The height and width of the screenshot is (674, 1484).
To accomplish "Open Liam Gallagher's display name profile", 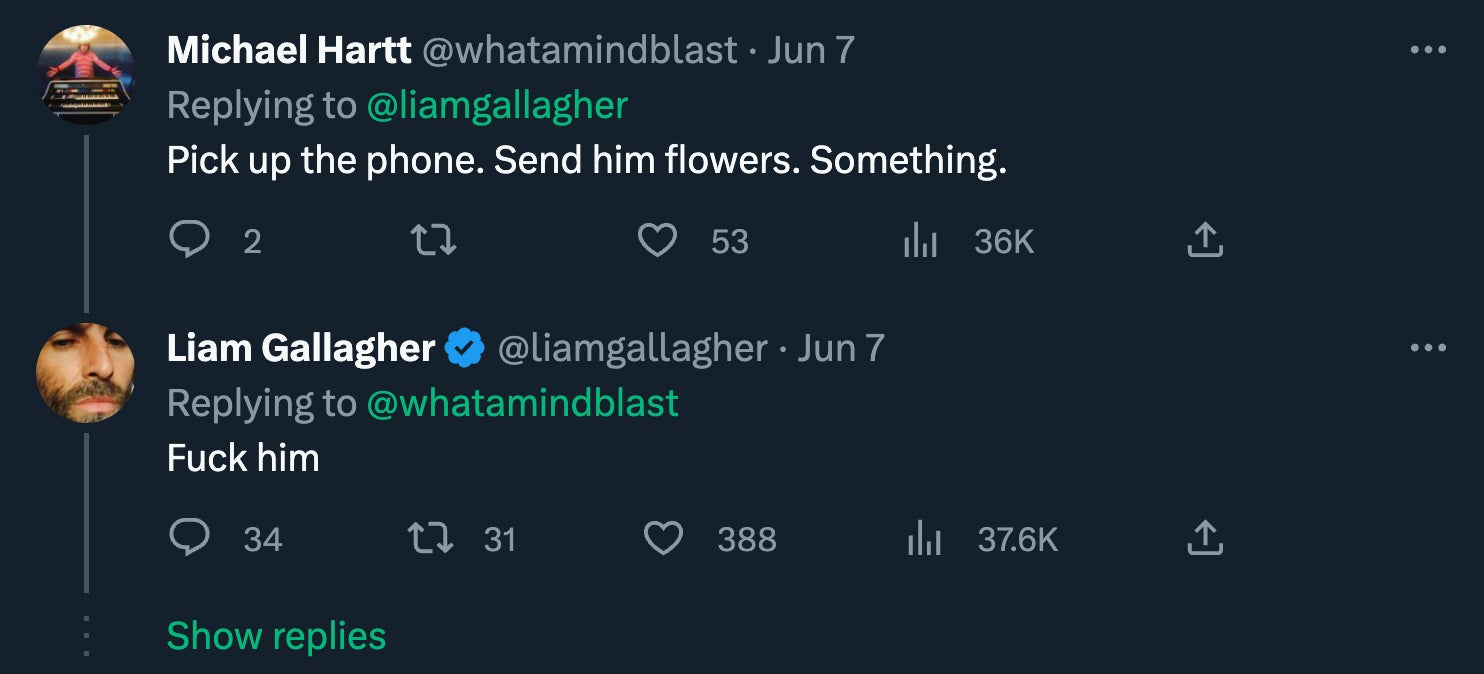I will tap(300, 348).
